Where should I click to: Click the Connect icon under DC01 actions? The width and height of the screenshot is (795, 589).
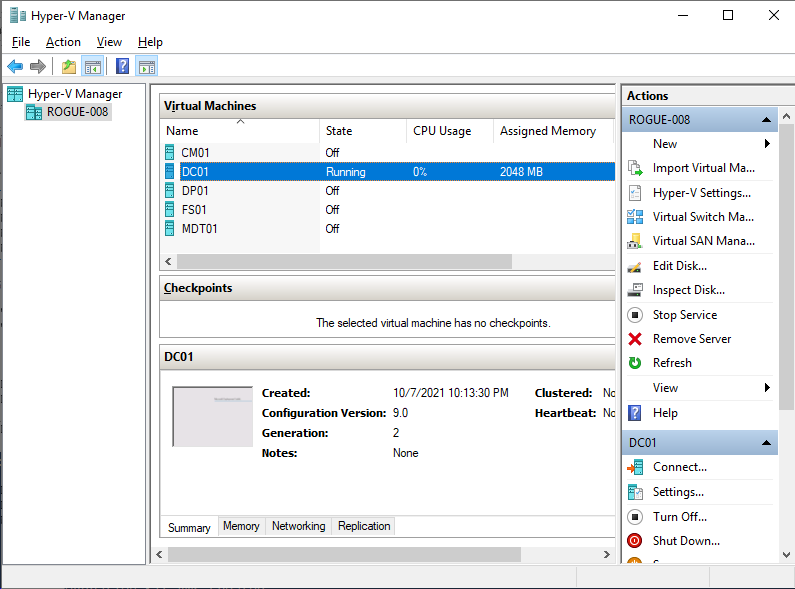pos(635,467)
